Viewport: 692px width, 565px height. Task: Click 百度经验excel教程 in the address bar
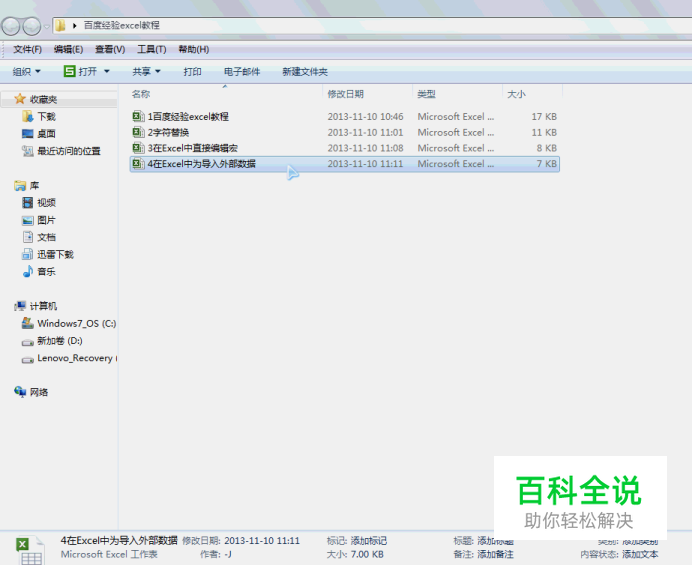122,25
